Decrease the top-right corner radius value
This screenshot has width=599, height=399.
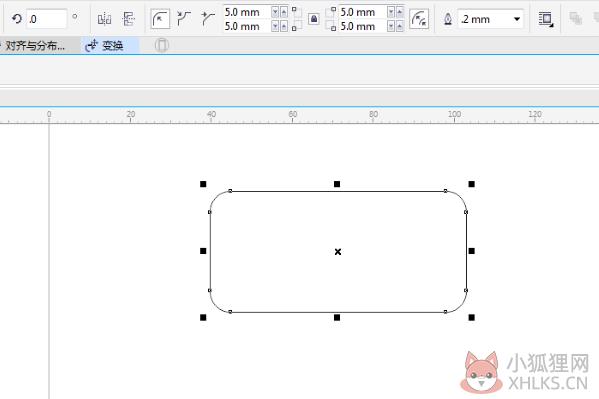[x=391, y=12]
